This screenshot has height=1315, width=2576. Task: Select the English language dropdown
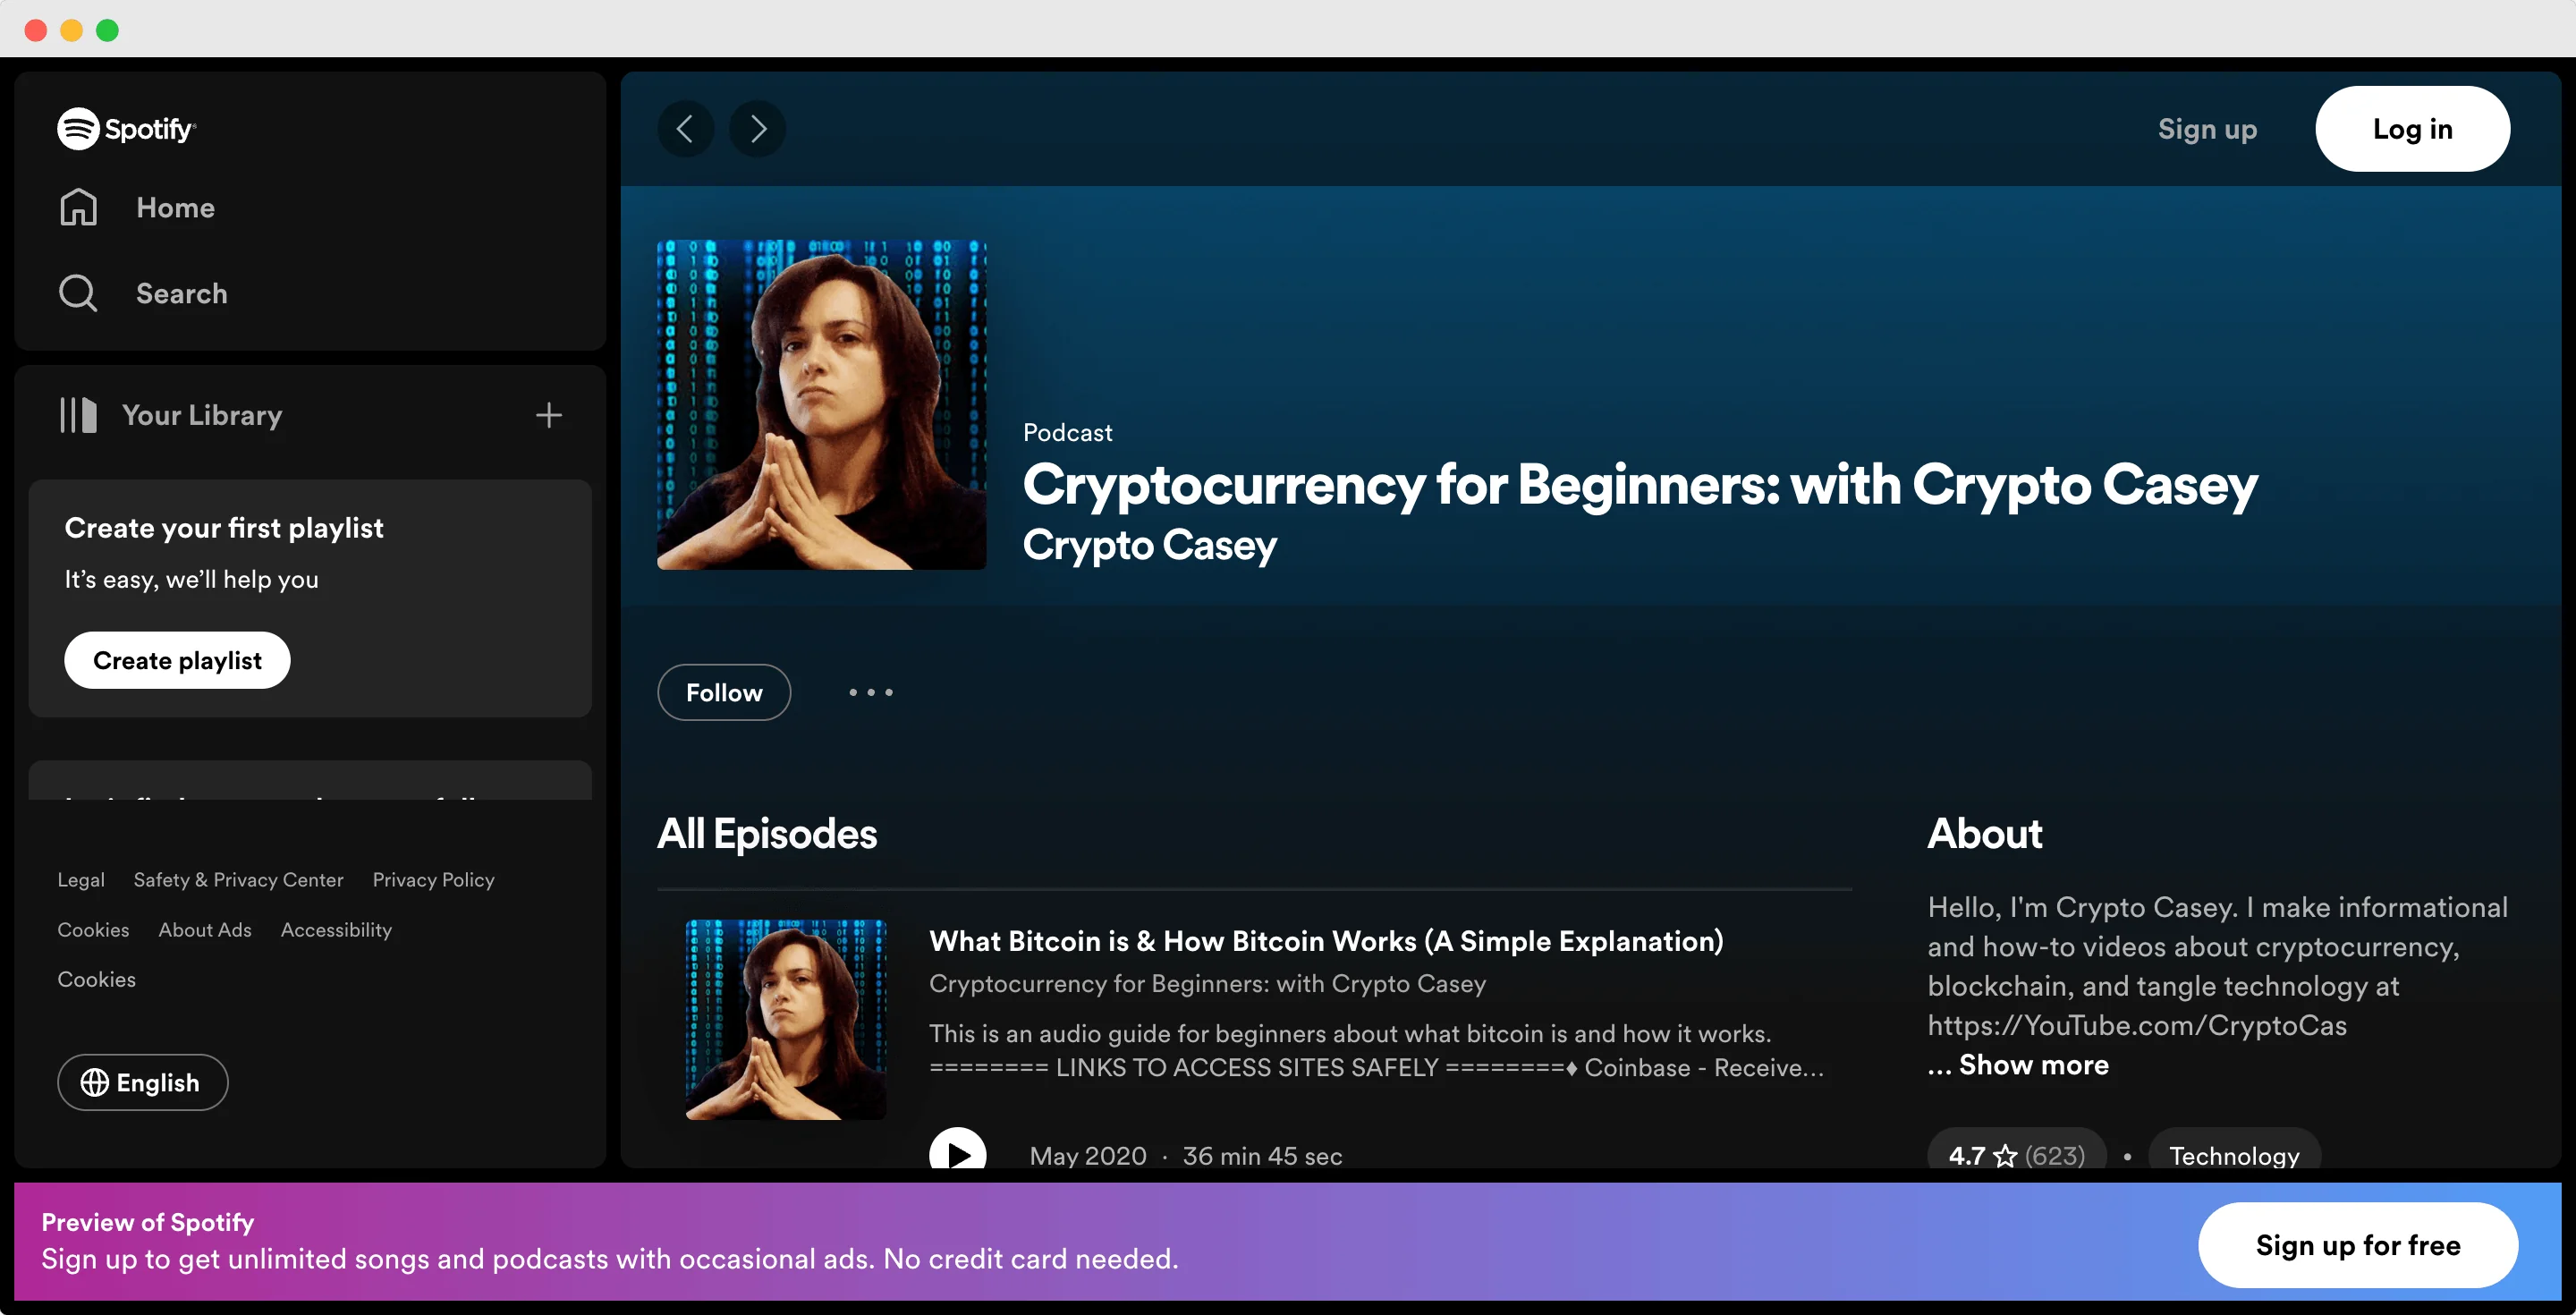[142, 1082]
